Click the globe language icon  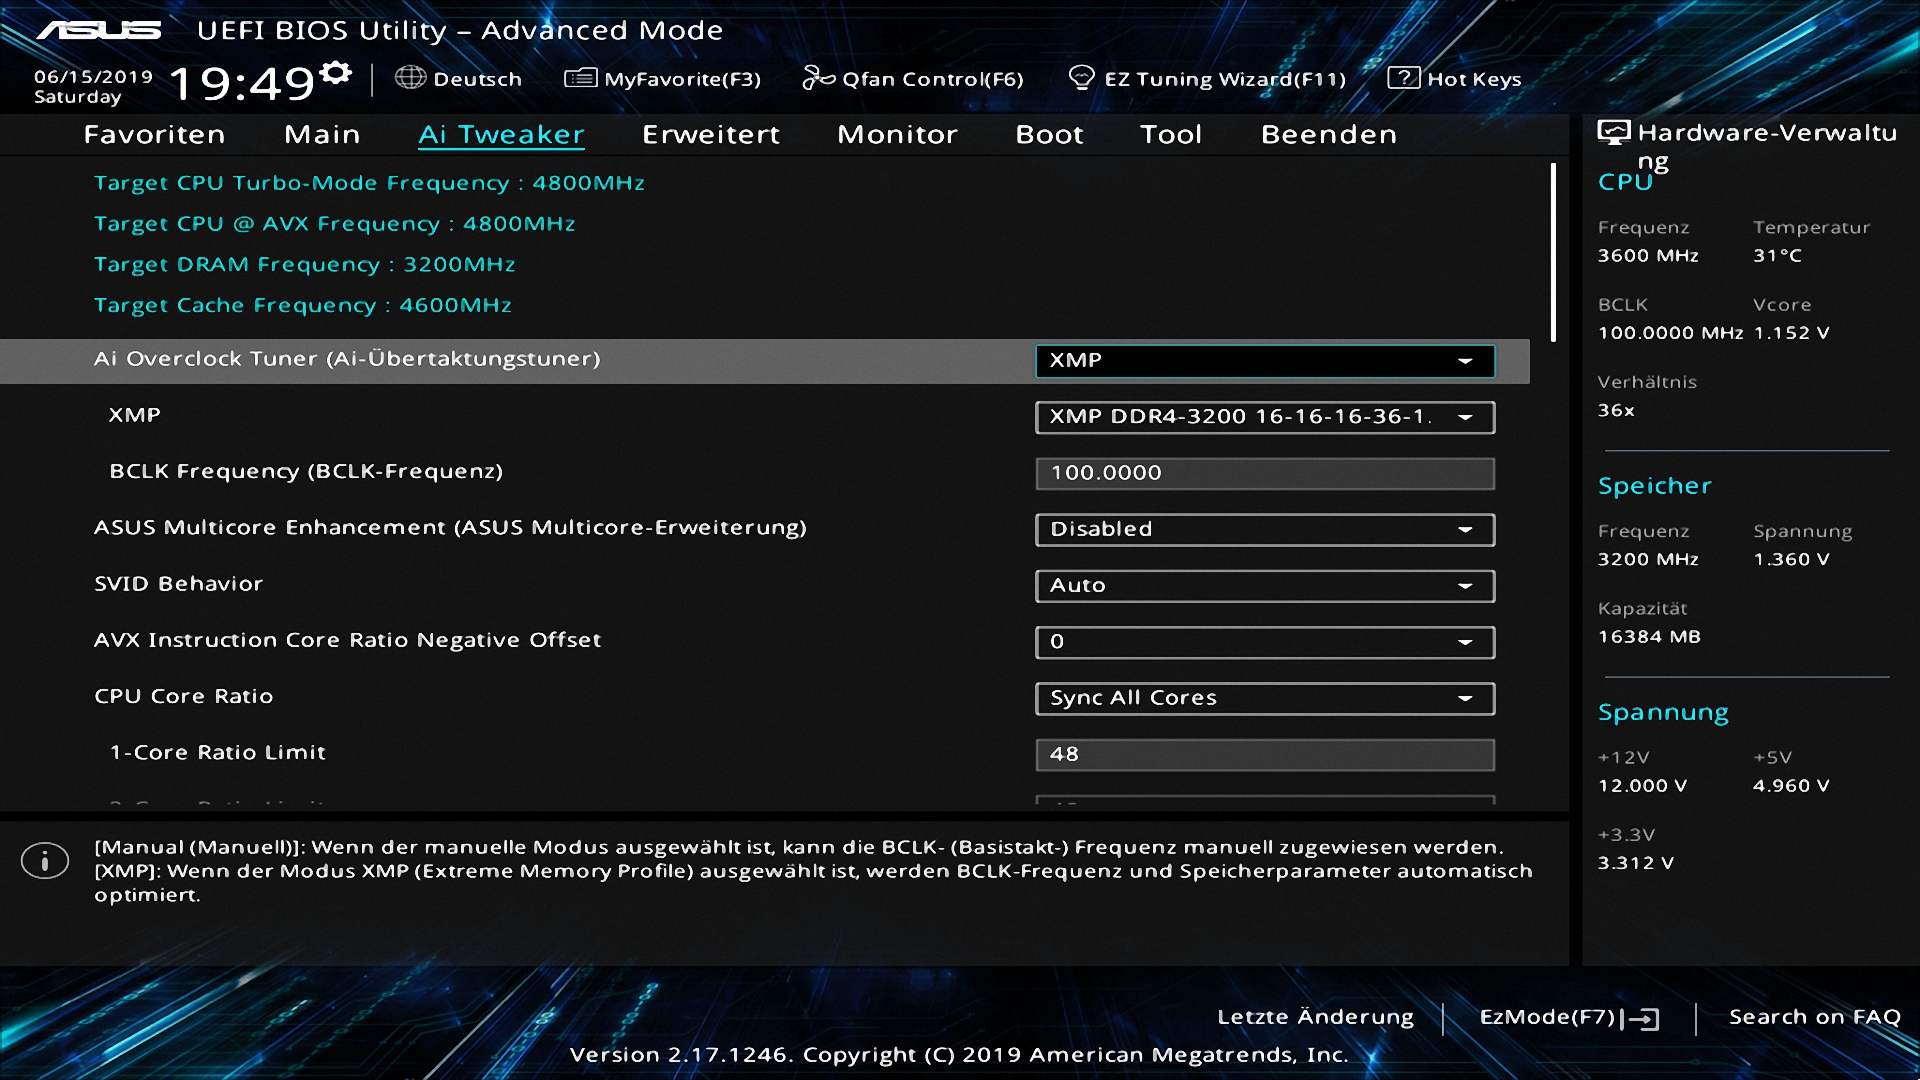pos(410,78)
